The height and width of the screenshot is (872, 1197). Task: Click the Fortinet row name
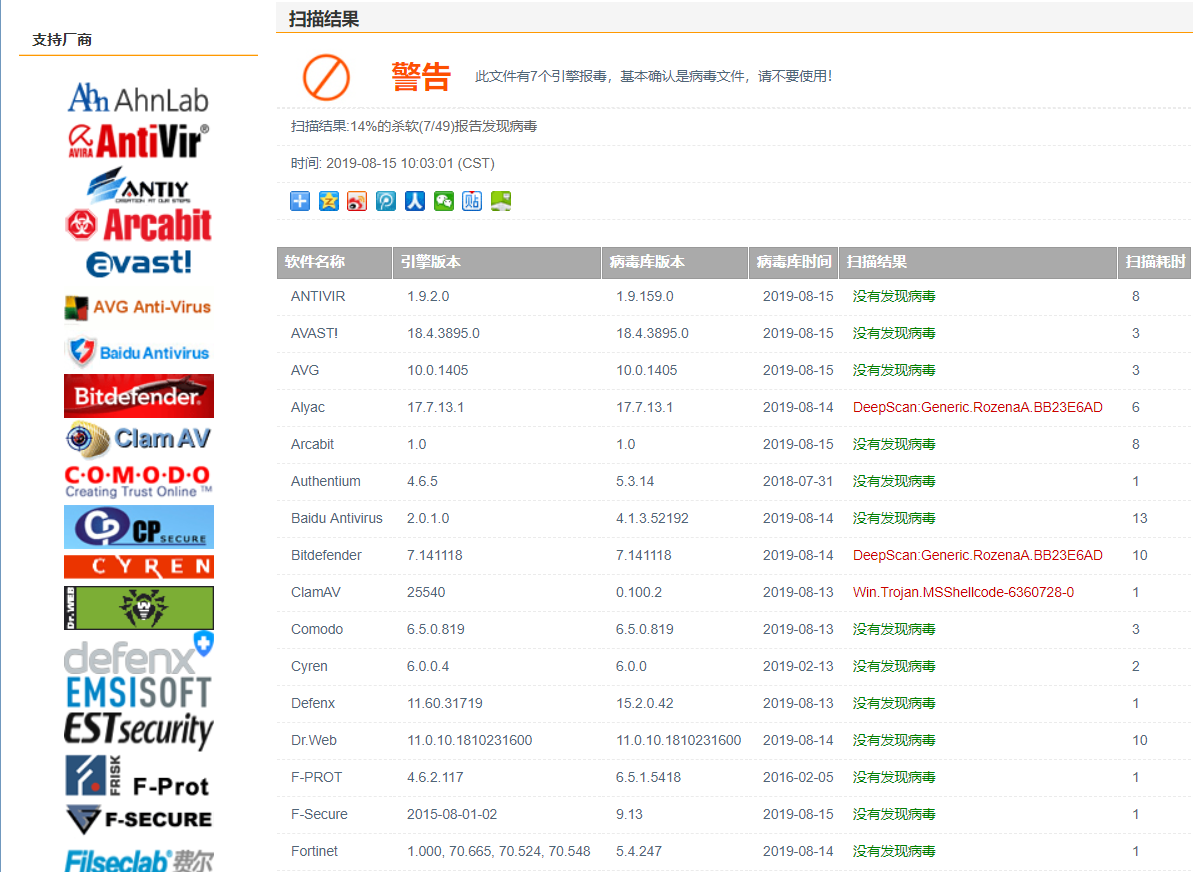[314, 851]
